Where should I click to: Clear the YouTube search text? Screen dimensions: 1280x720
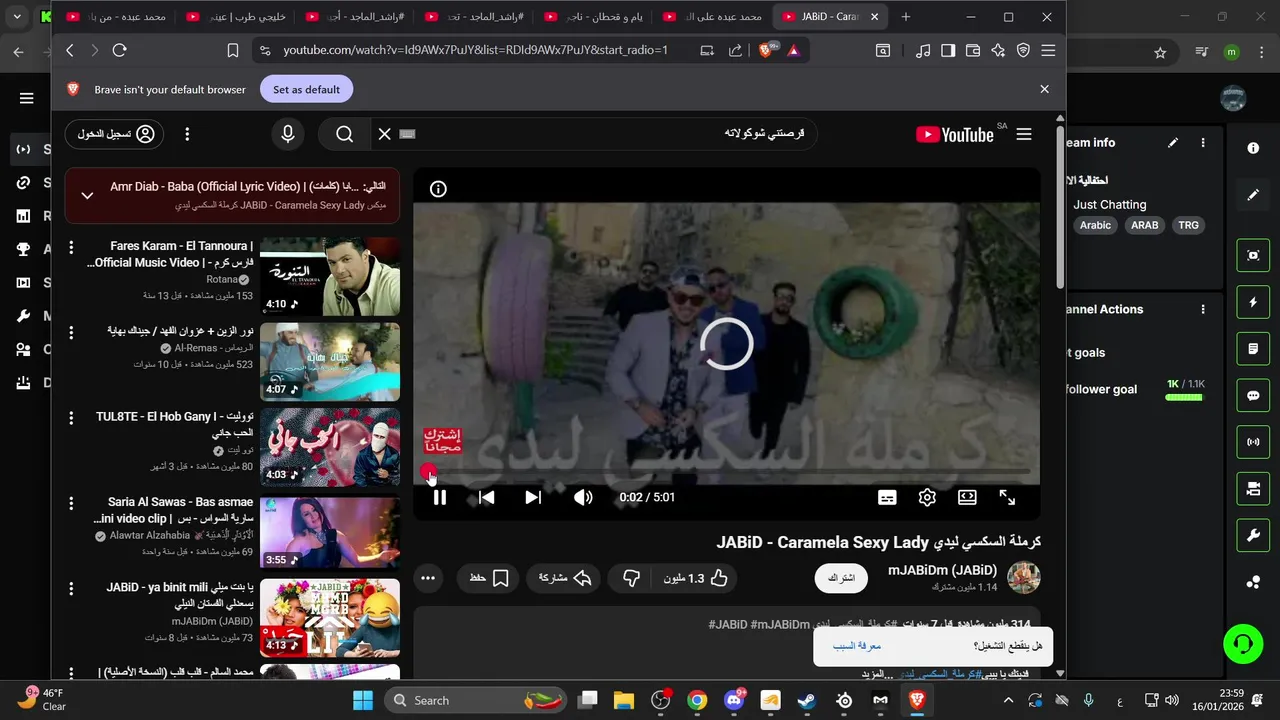[x=384, y=134]
